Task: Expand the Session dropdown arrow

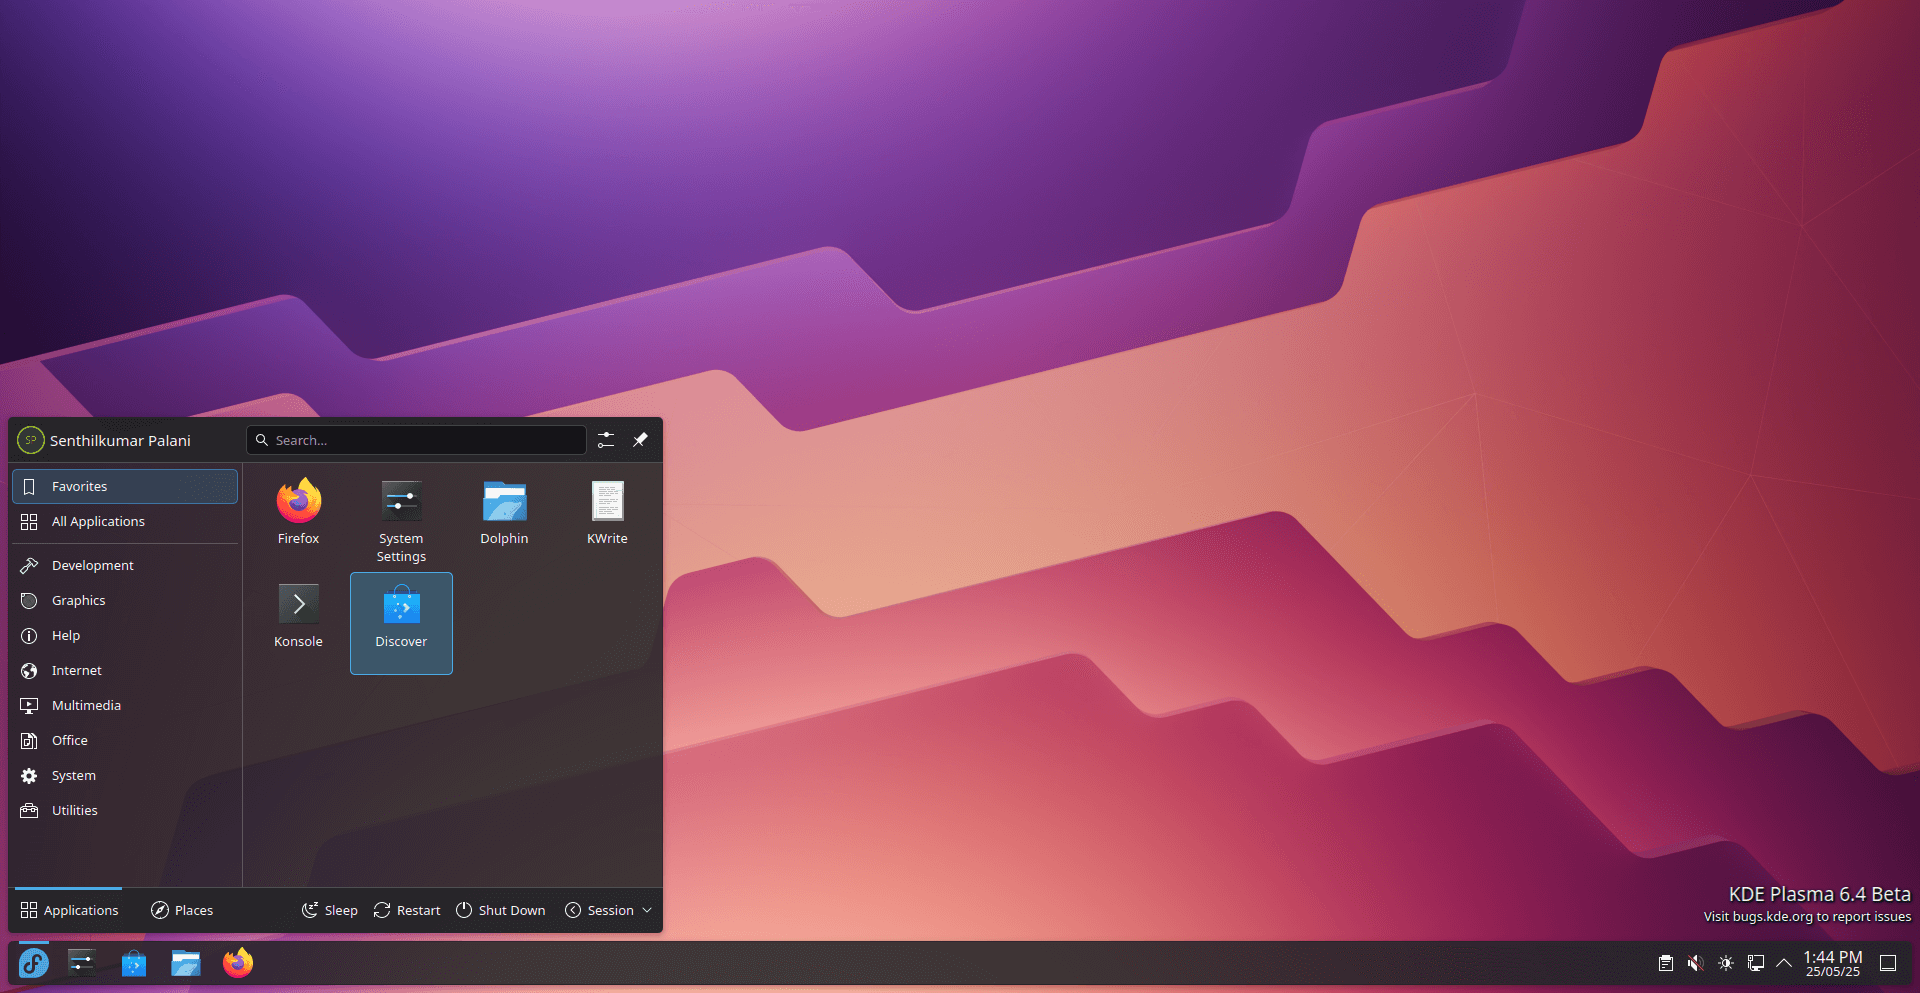Action: coord(647,910)
